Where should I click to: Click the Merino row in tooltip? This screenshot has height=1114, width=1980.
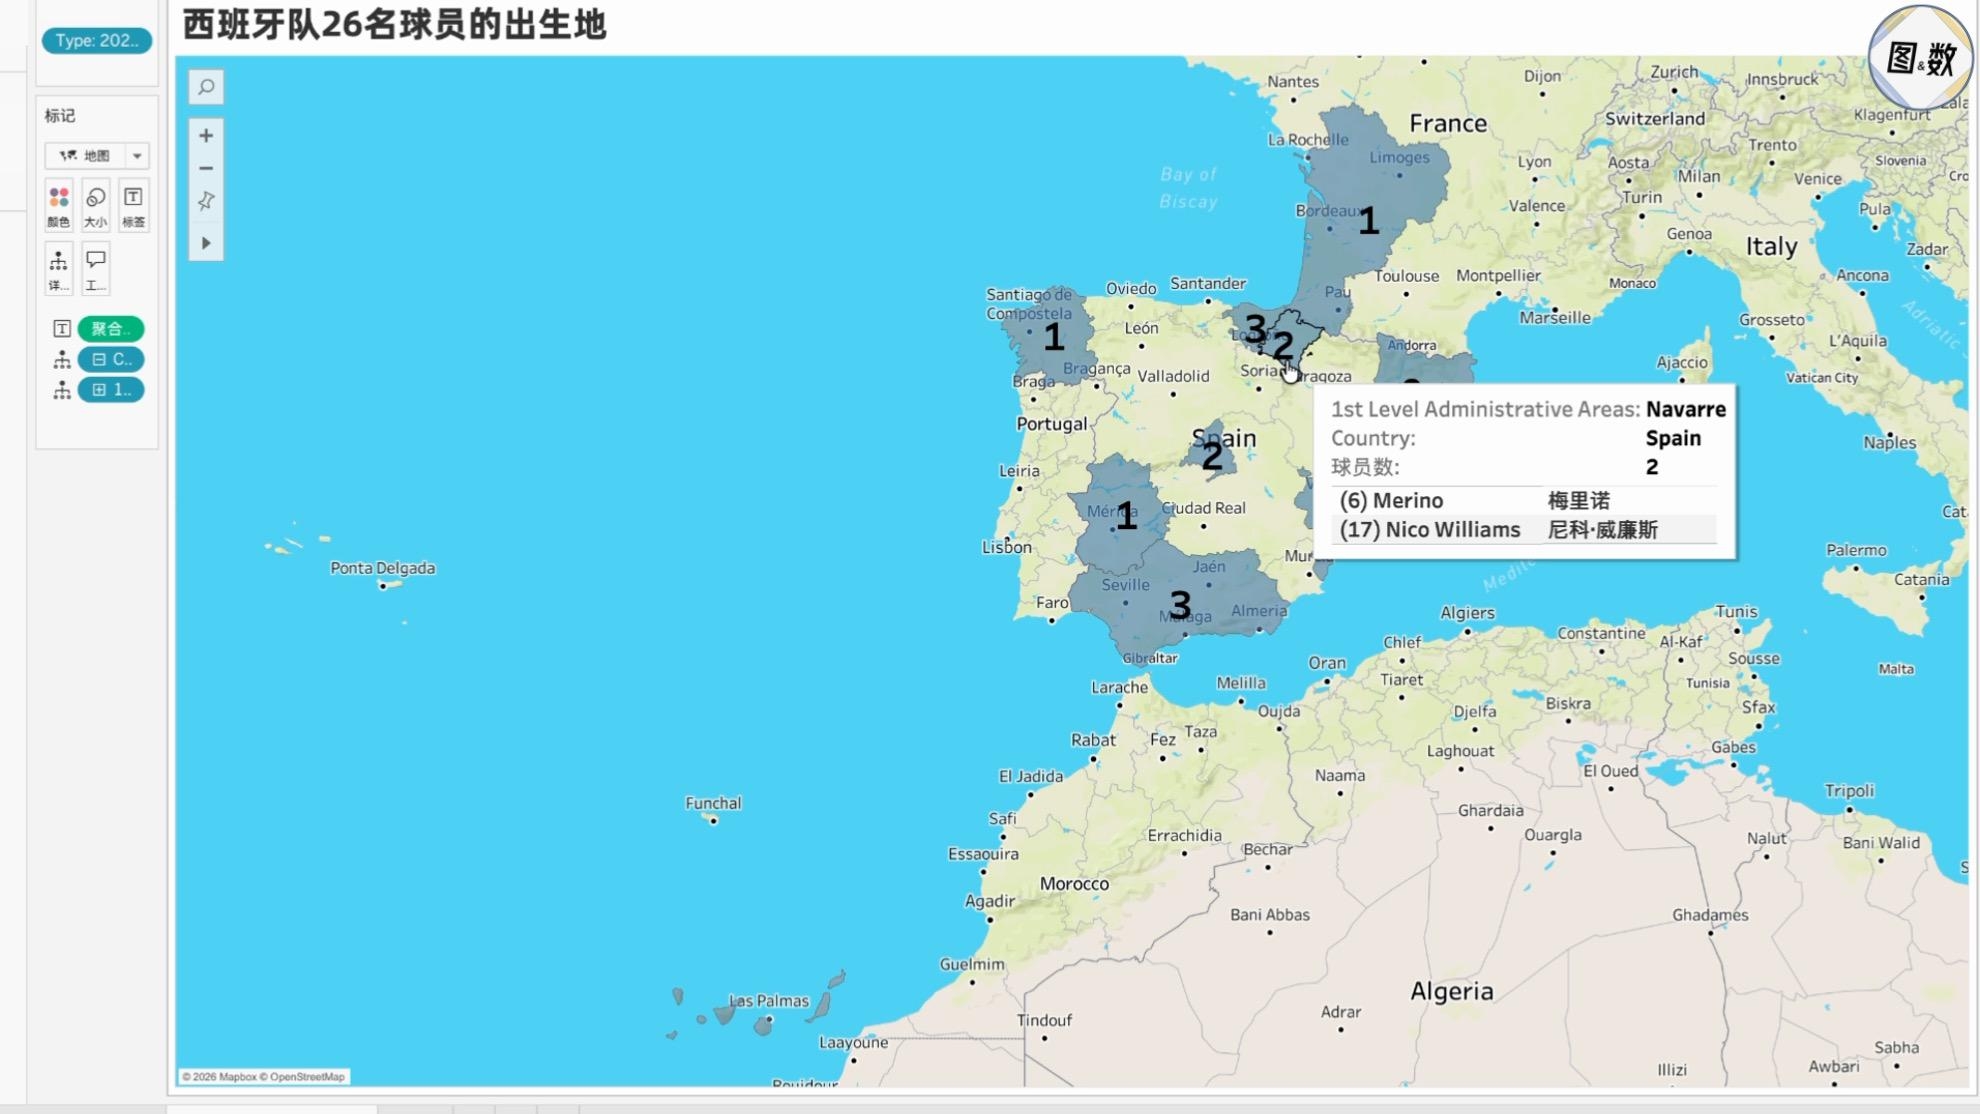click(x=1523, y=501)
